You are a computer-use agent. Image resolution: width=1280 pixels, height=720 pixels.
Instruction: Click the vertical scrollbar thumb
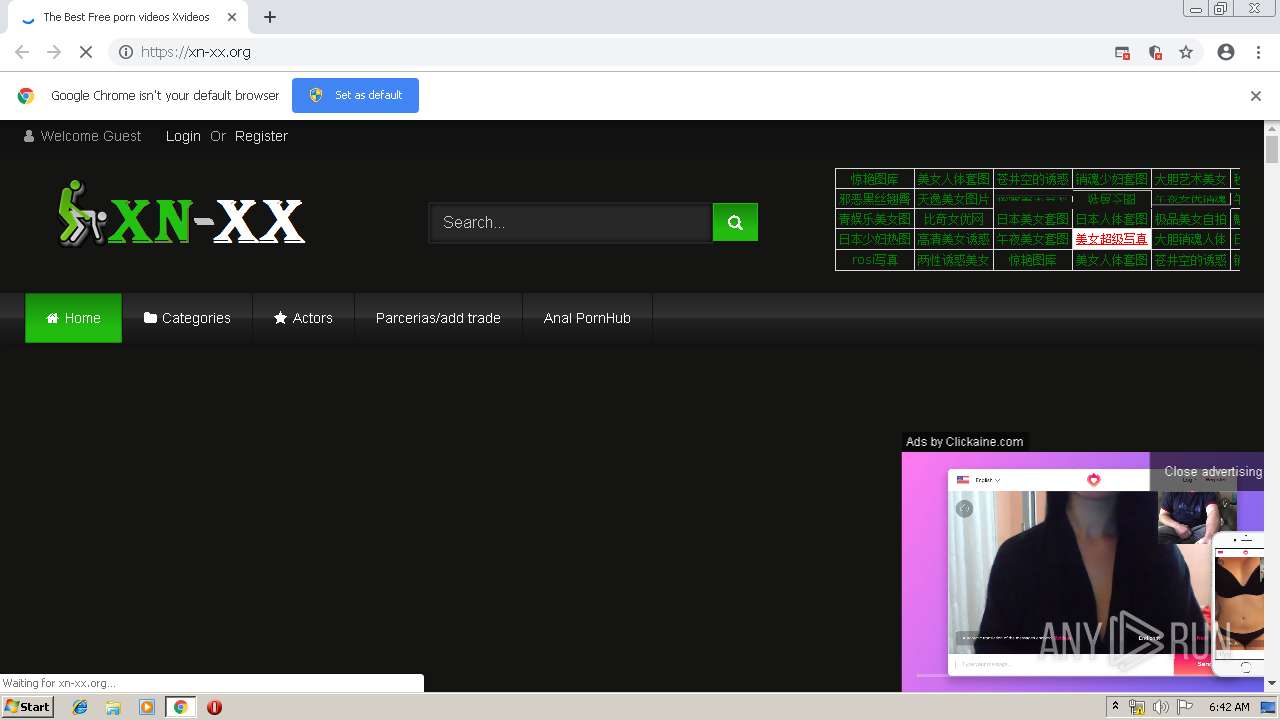click(1272, 150)
